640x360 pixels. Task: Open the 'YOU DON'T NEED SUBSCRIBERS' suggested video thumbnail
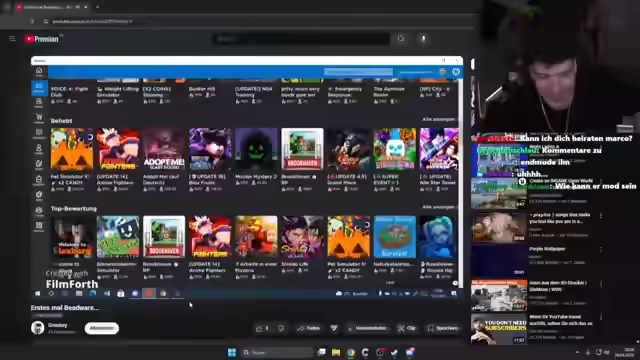pyautogui.click(x=499, y=329)
